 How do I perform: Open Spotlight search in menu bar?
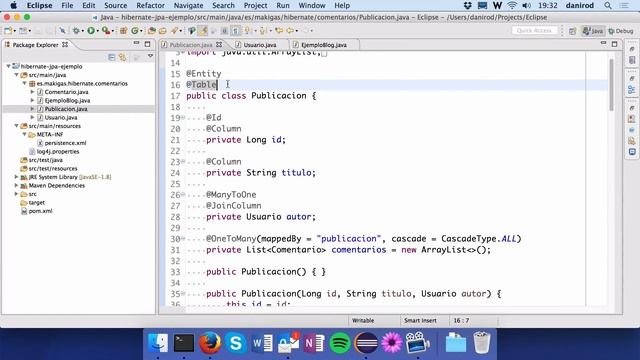point(608,6)
